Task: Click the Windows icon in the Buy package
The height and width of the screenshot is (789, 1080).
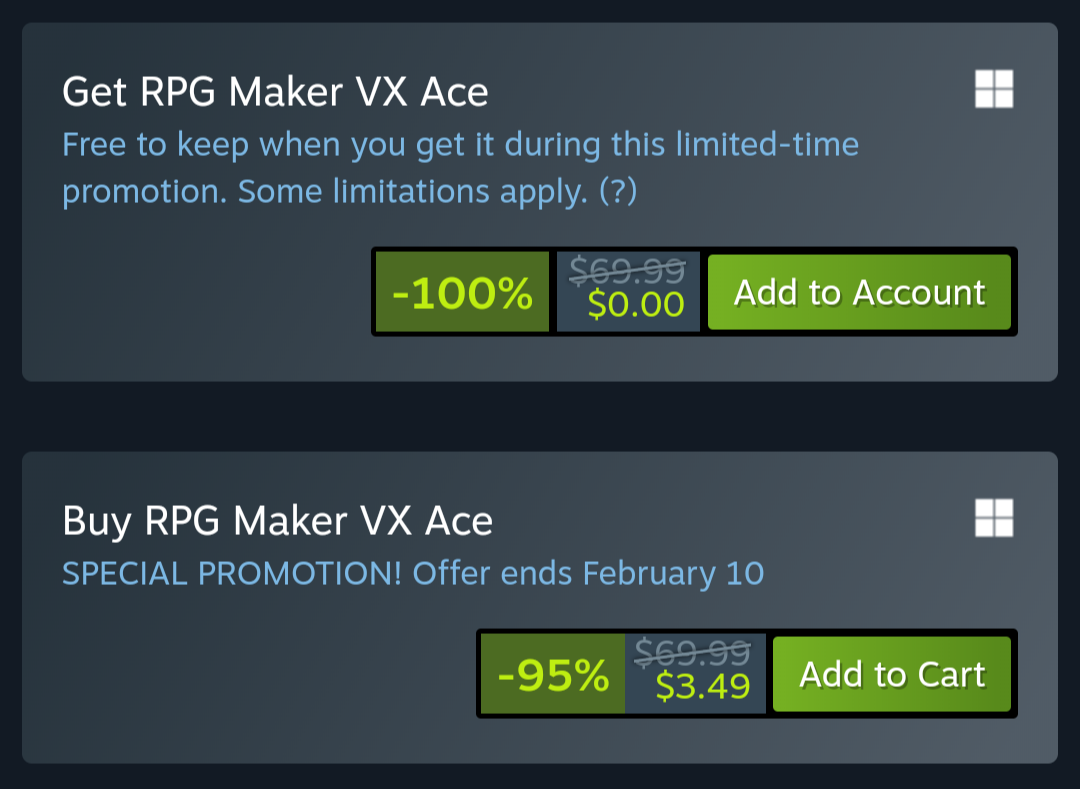Action: tap(994, 518)
